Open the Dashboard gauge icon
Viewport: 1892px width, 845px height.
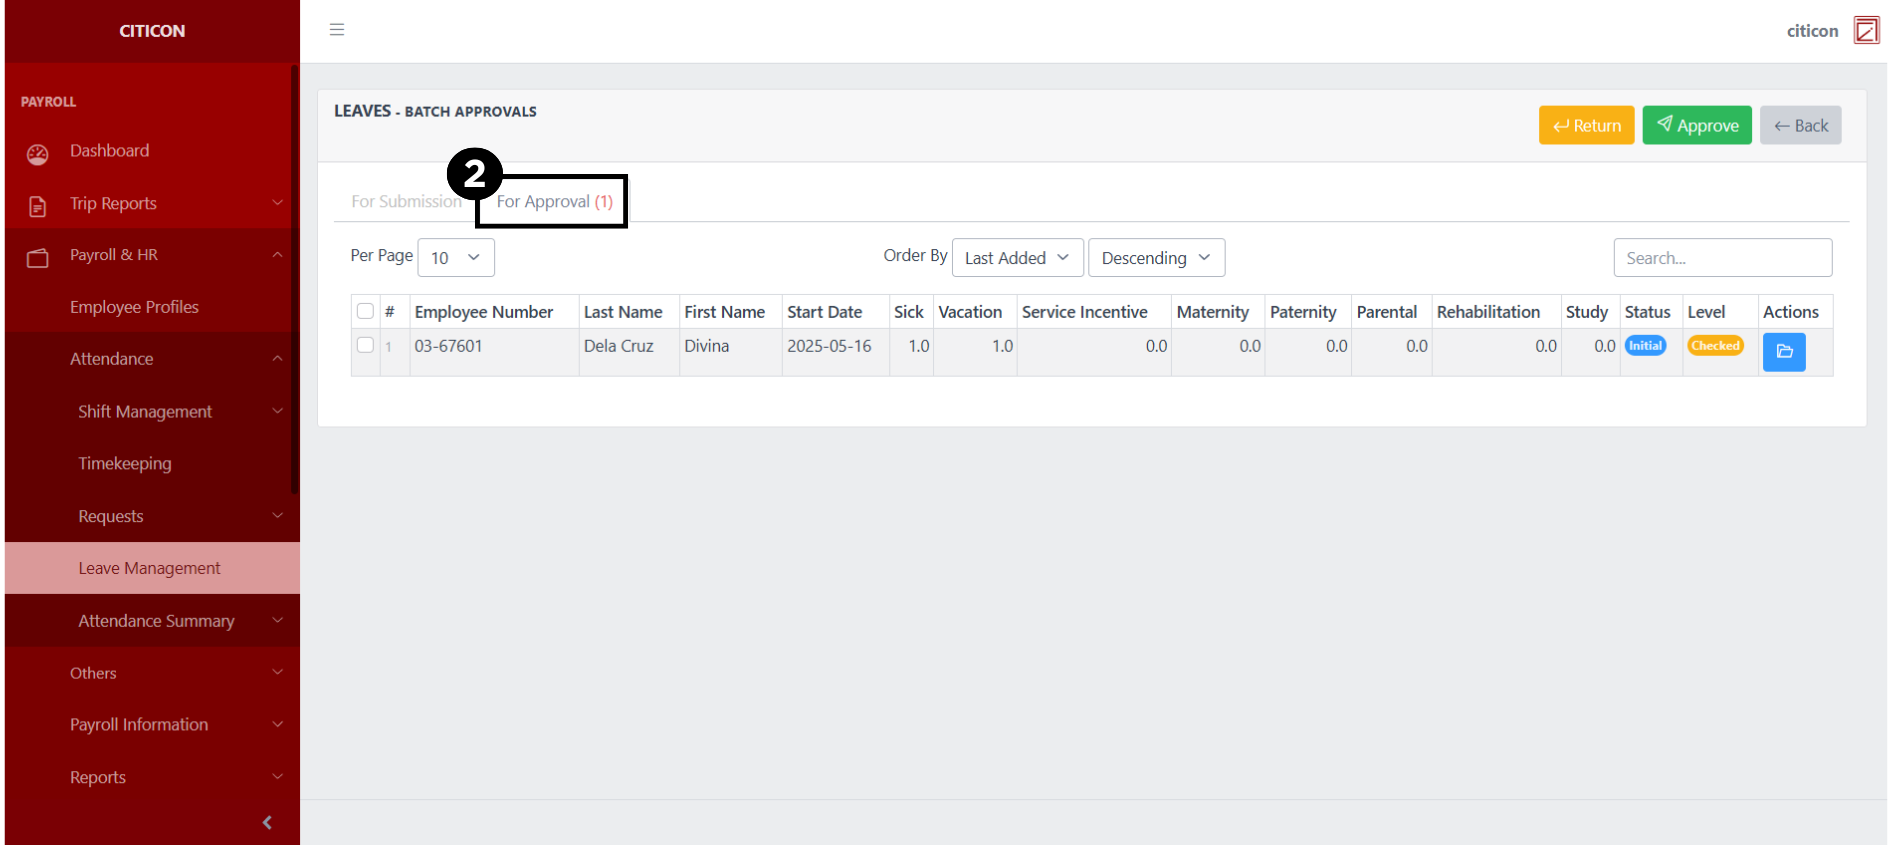tap(38, 154)
